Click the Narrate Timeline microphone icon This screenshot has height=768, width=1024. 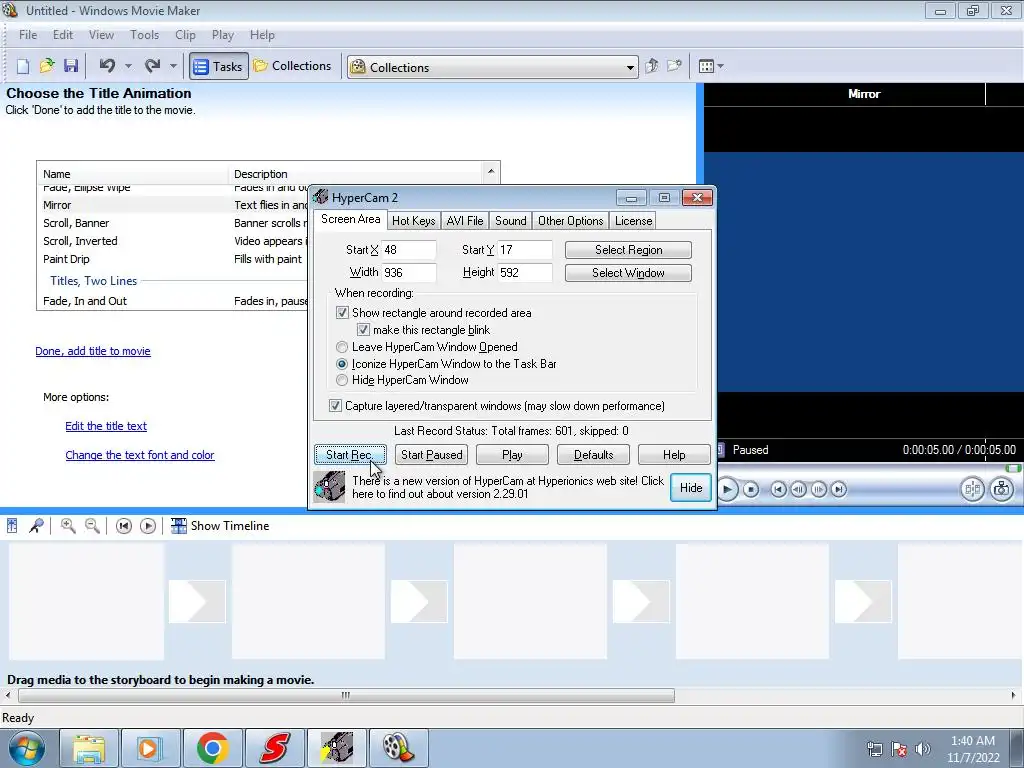(37, 526)
